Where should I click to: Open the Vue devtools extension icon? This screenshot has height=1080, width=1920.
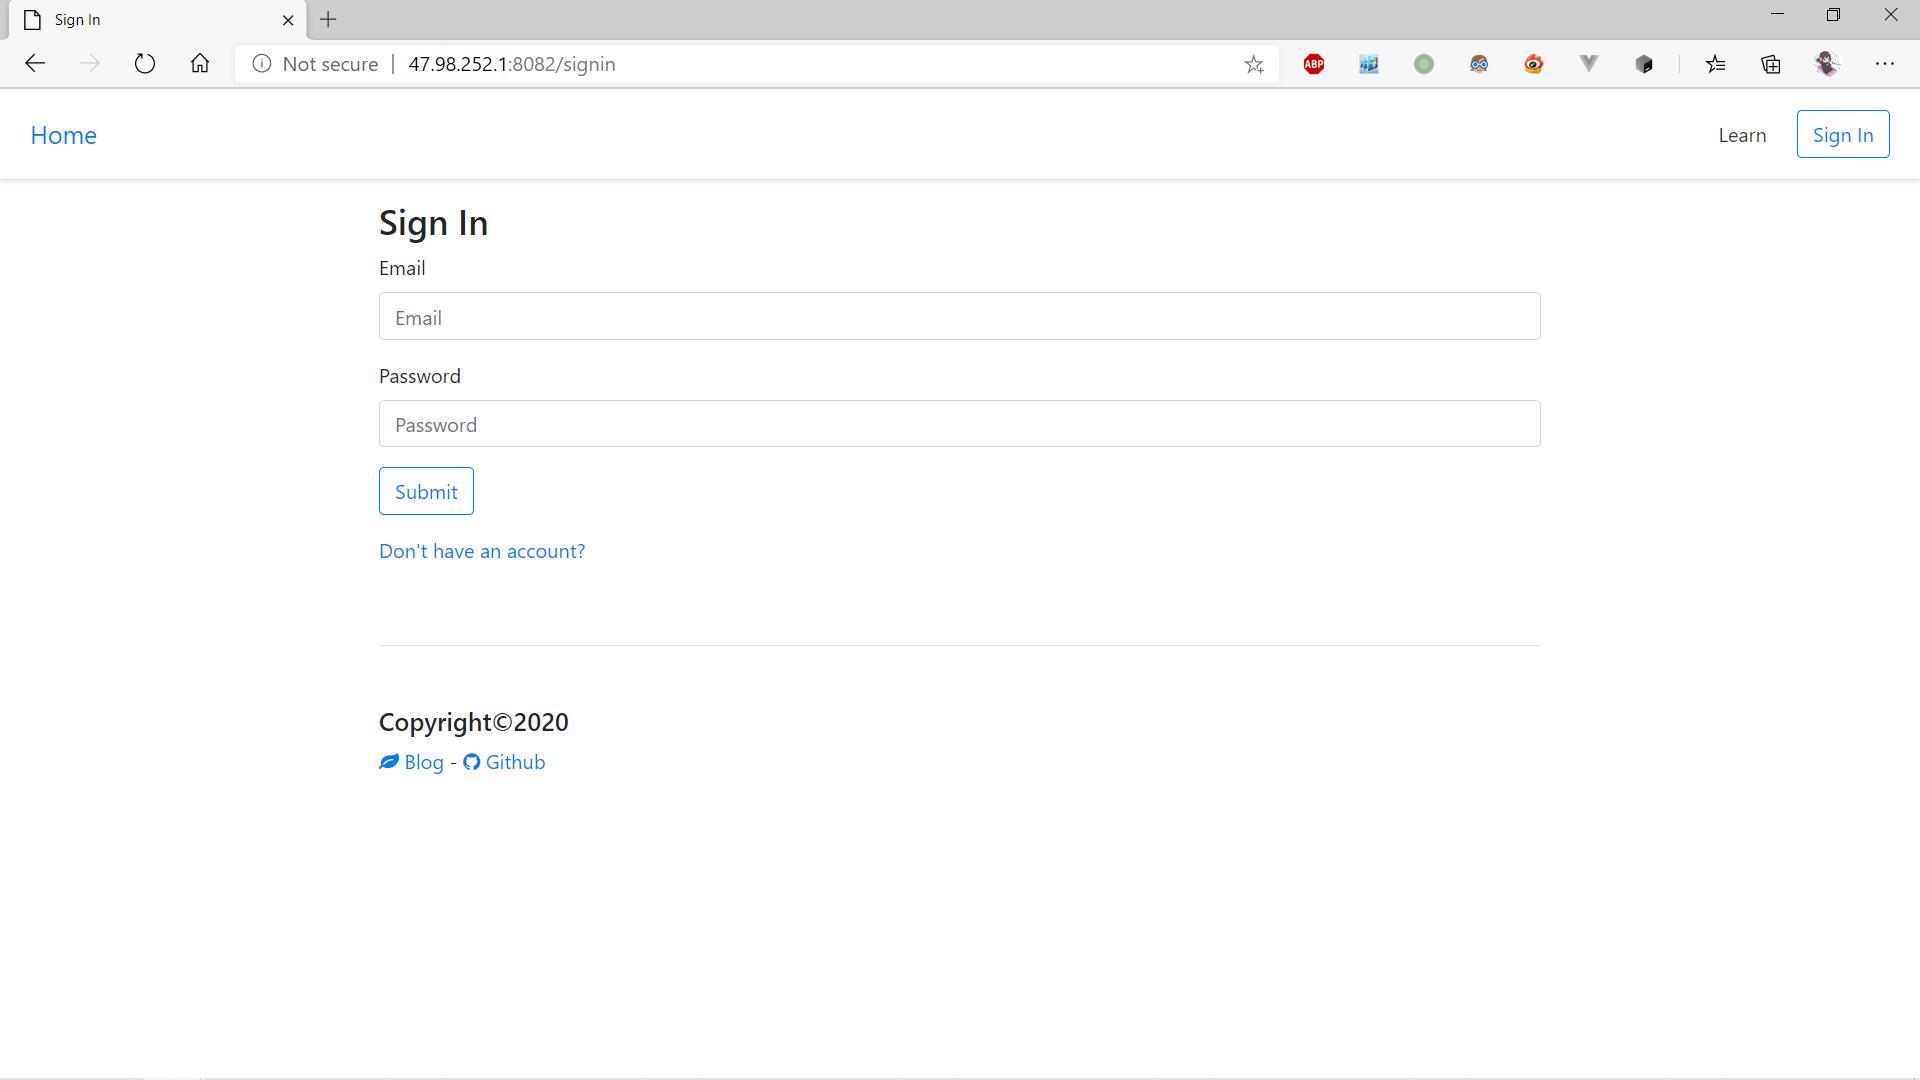click(x=1588, y=64)
